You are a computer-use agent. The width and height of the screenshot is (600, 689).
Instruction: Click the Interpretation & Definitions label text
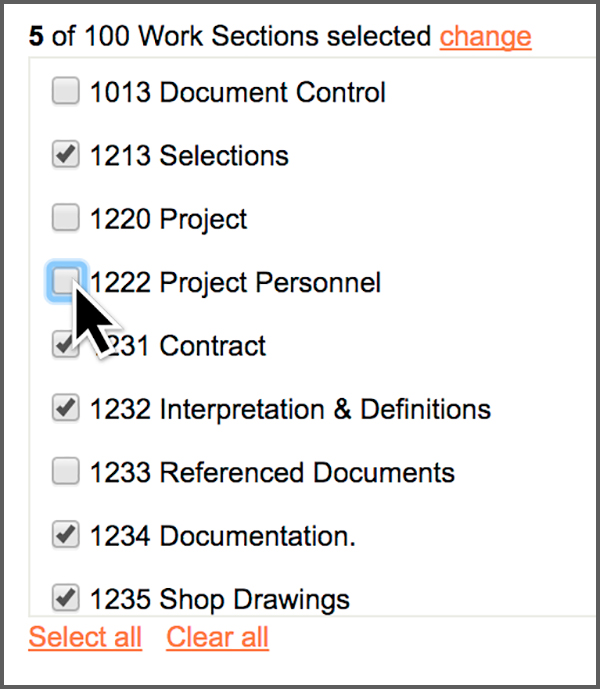coord(324,409)
